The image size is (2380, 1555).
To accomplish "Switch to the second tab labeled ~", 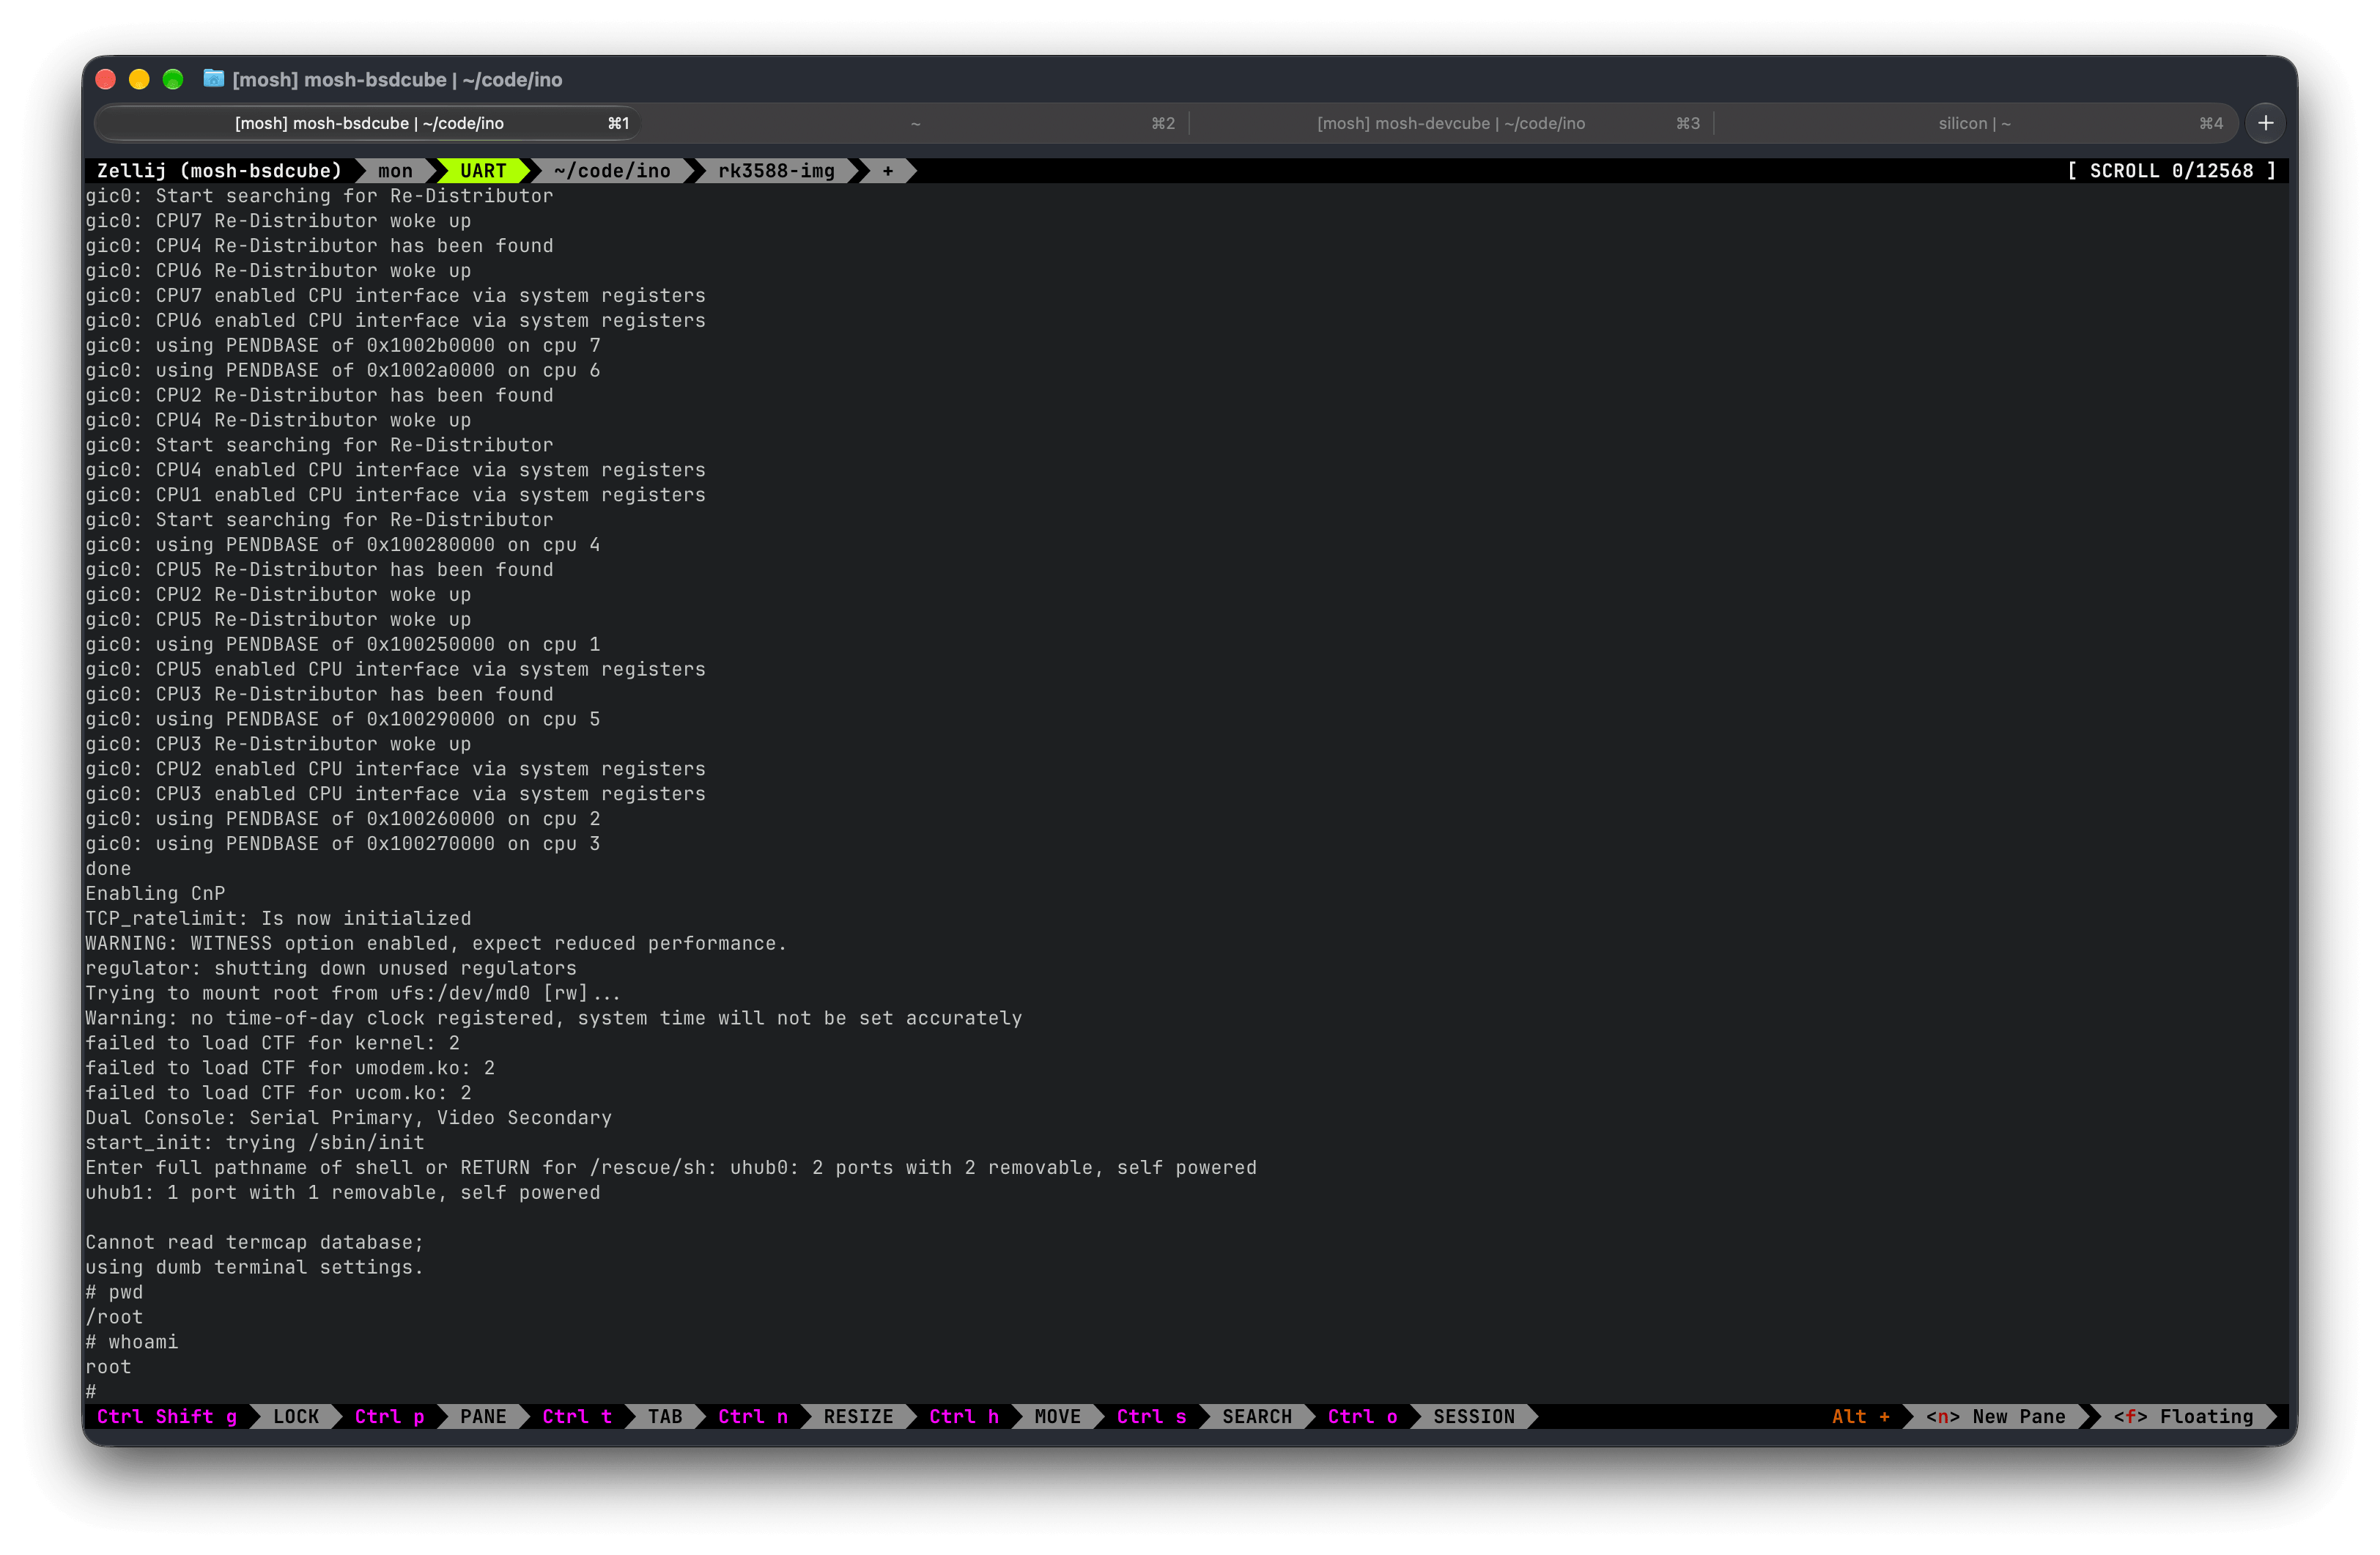I will (x=915, y=123).
